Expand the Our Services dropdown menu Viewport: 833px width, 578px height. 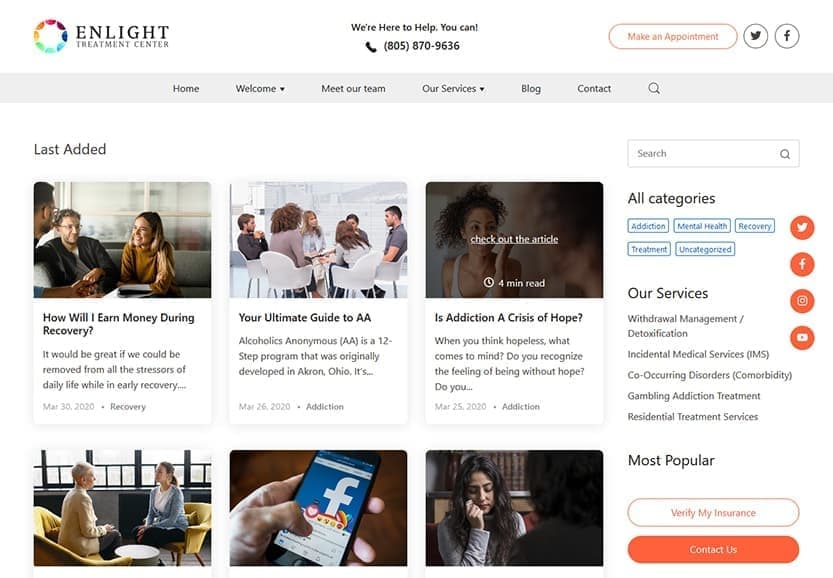click(453, 89)
